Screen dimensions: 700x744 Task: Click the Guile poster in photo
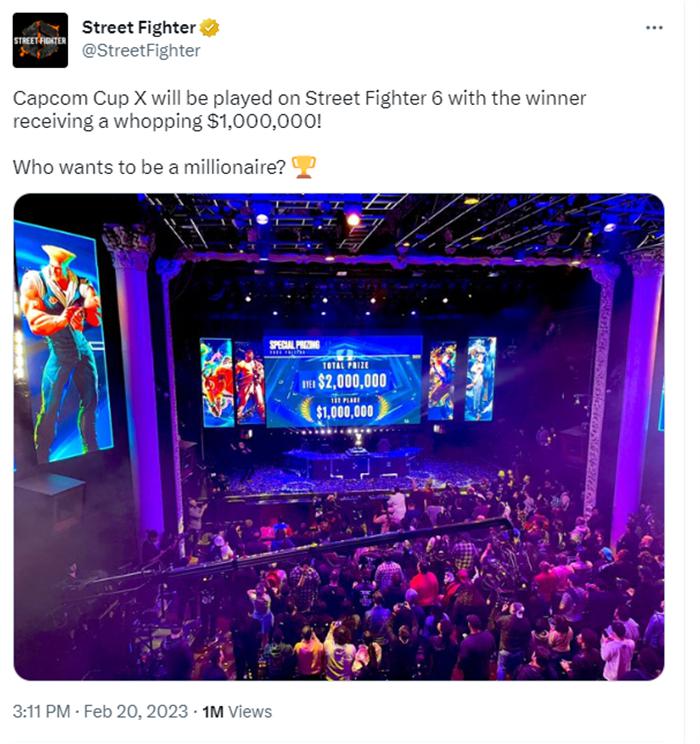click(x=62, y=344)
